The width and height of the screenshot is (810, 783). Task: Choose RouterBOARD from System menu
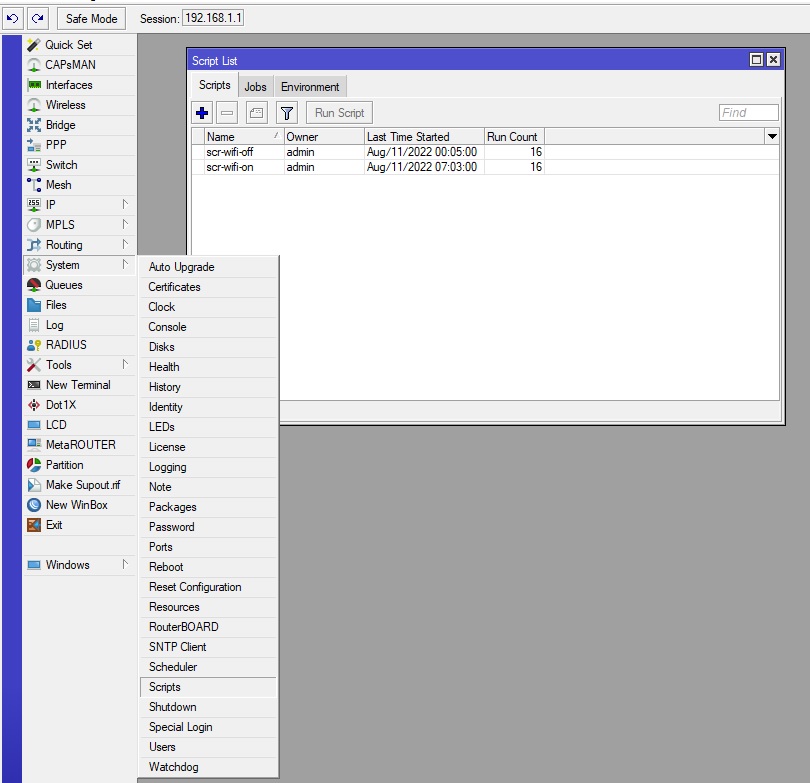[208, 627]
